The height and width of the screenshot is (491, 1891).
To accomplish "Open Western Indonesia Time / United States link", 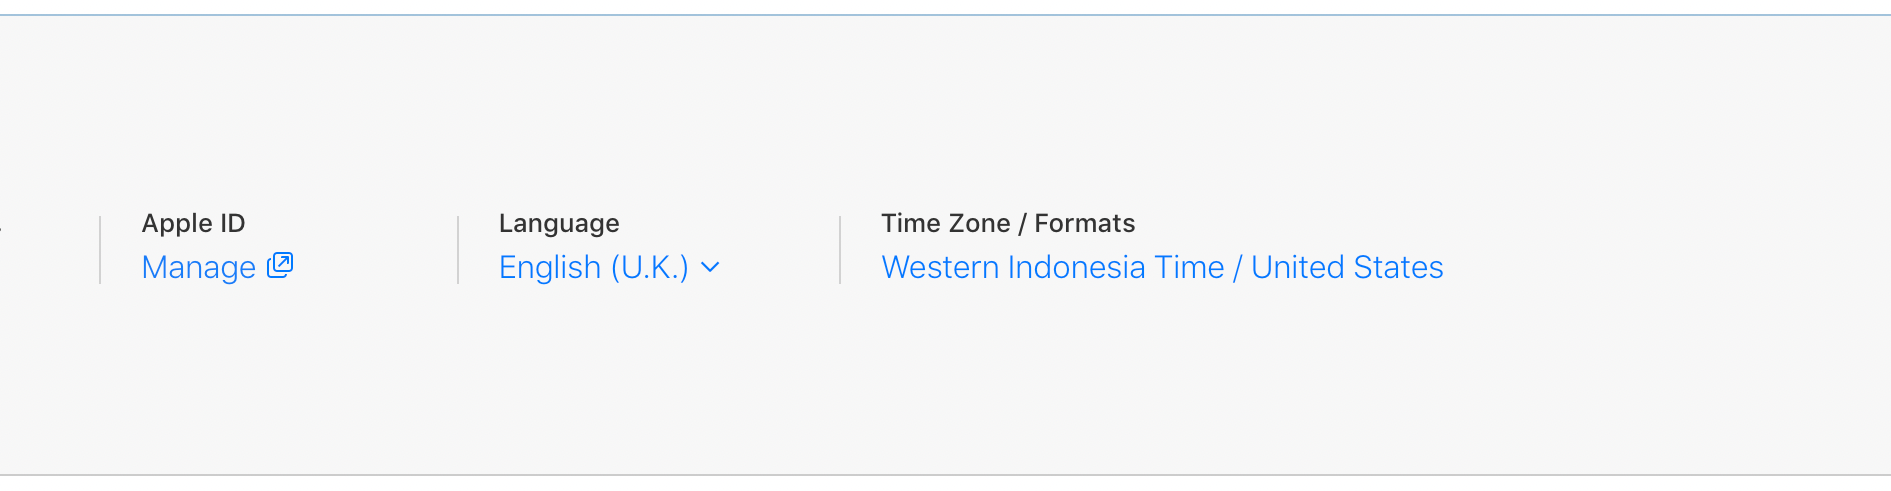I will pos(1161,267).
